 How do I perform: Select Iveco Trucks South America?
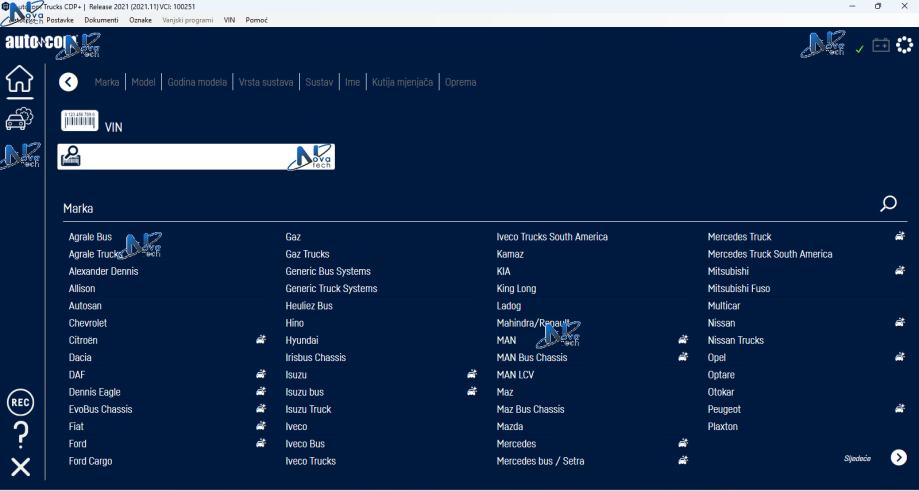tap(552, 237)
